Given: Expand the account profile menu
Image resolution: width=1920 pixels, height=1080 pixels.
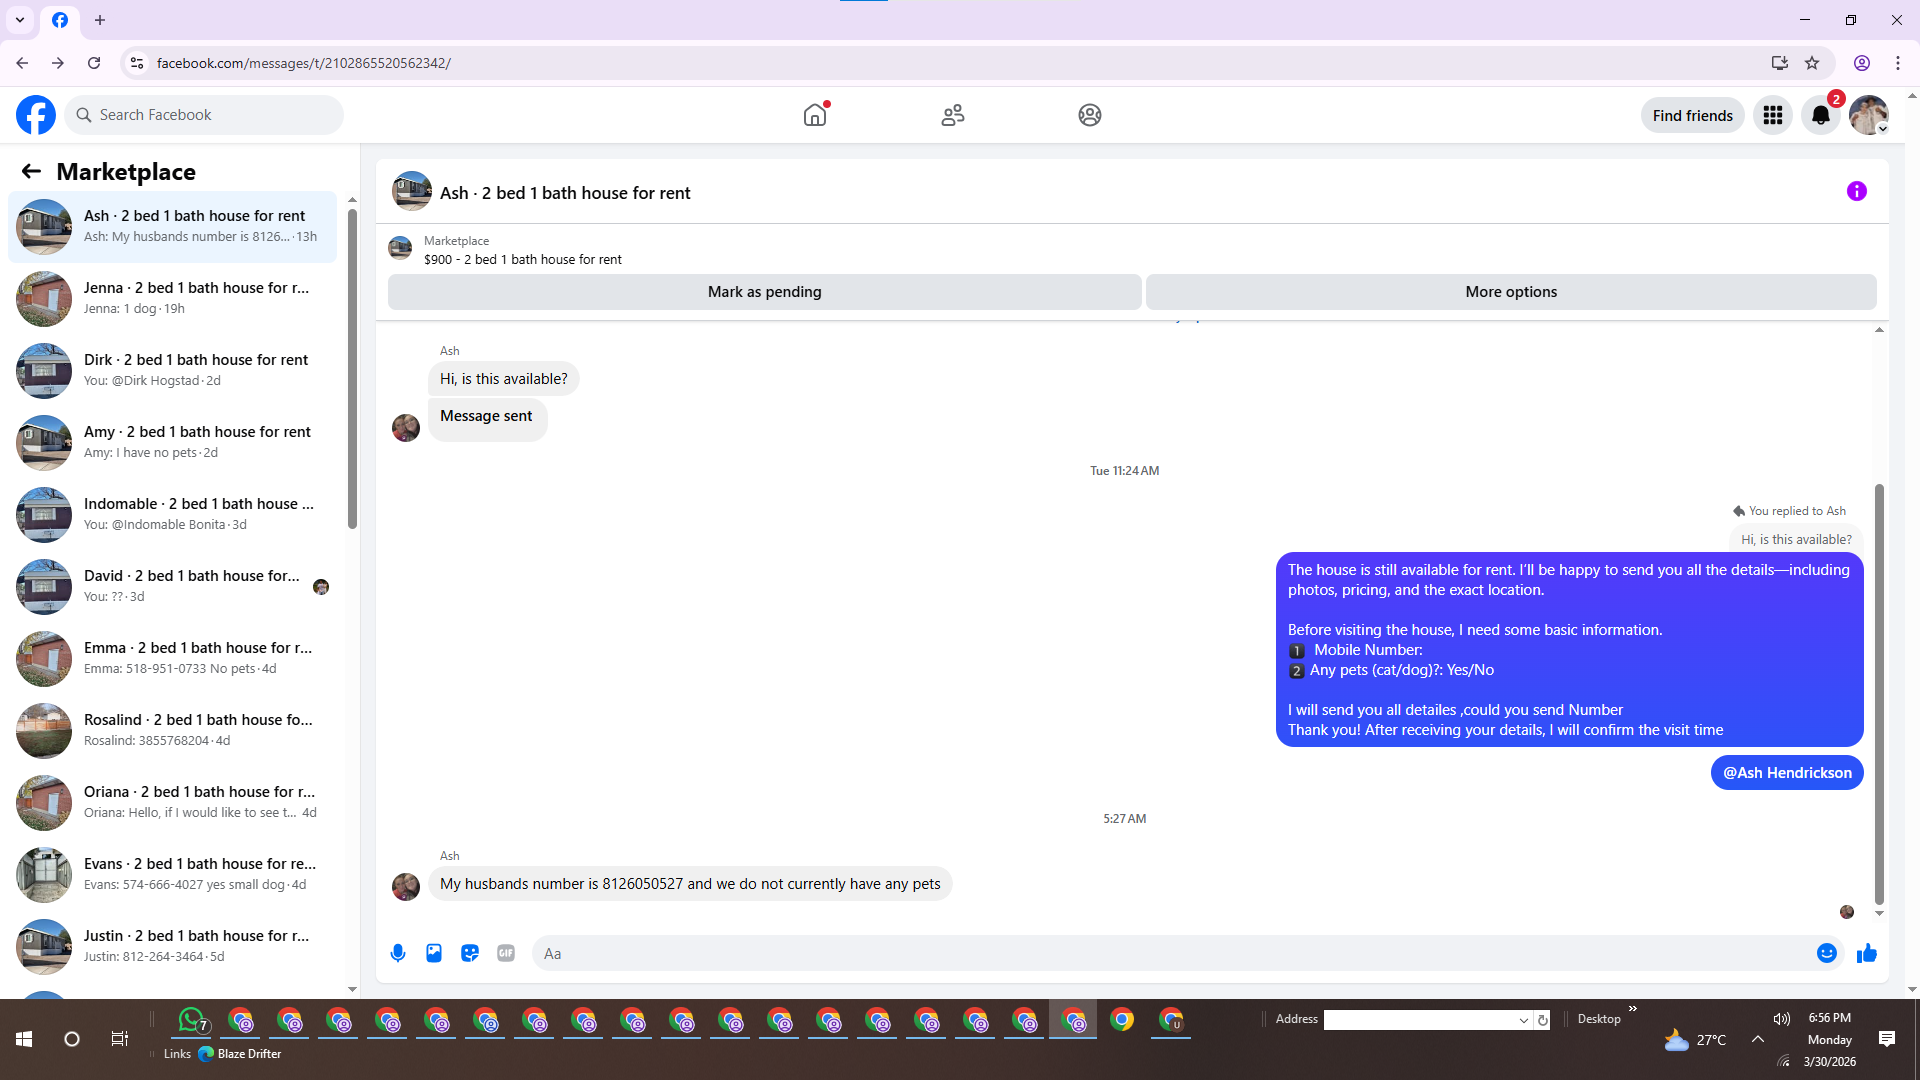Looking at the screenshot, I should (x=1868, y=116).
